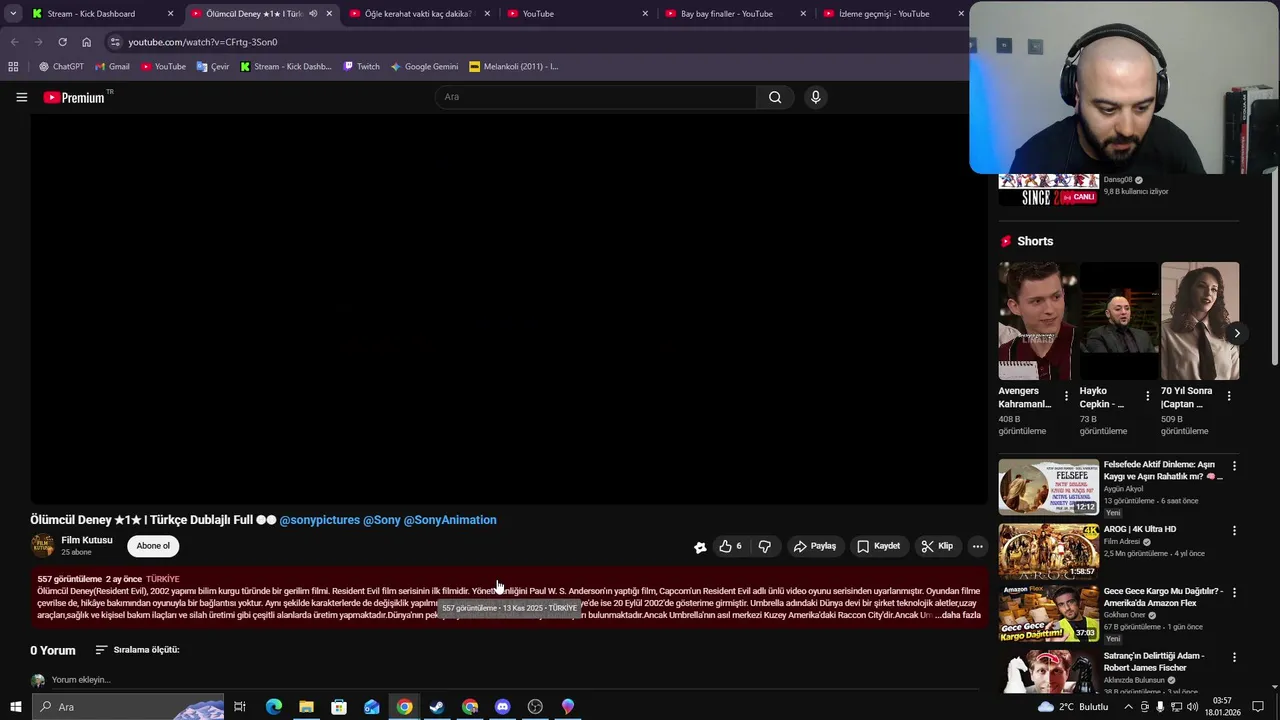This screenshot has height=720, width=1280.
Task: Open the three-dot more actions next to Klip
Action: coord(977,546)
